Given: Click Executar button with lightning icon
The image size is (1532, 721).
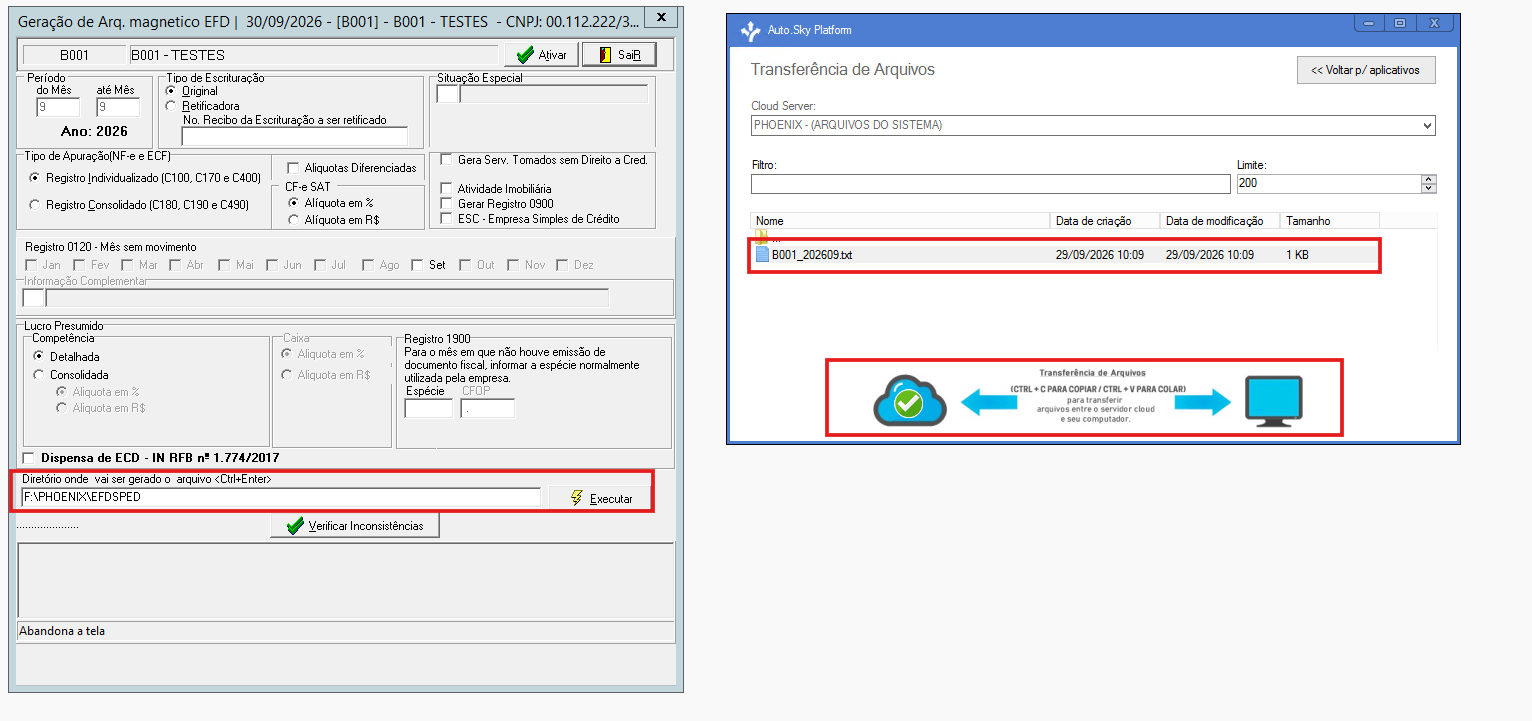Looking at the screenshot, I should pyautogui.click(x=600, y=498).
